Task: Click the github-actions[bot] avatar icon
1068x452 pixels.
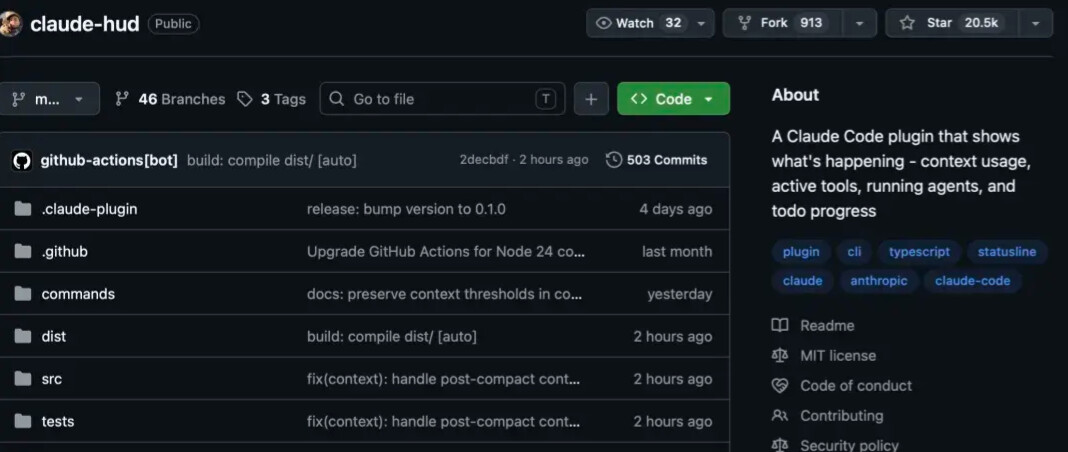Action: (x=22, y=161)
